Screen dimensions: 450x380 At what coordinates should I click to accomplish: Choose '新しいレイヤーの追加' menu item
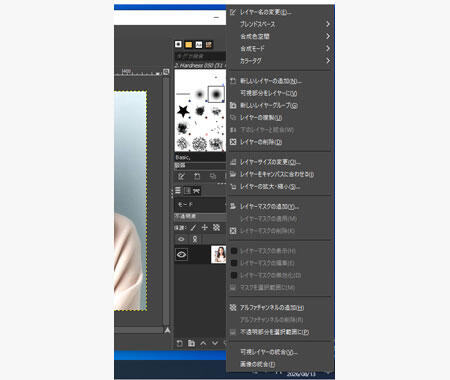pos(280,81)
